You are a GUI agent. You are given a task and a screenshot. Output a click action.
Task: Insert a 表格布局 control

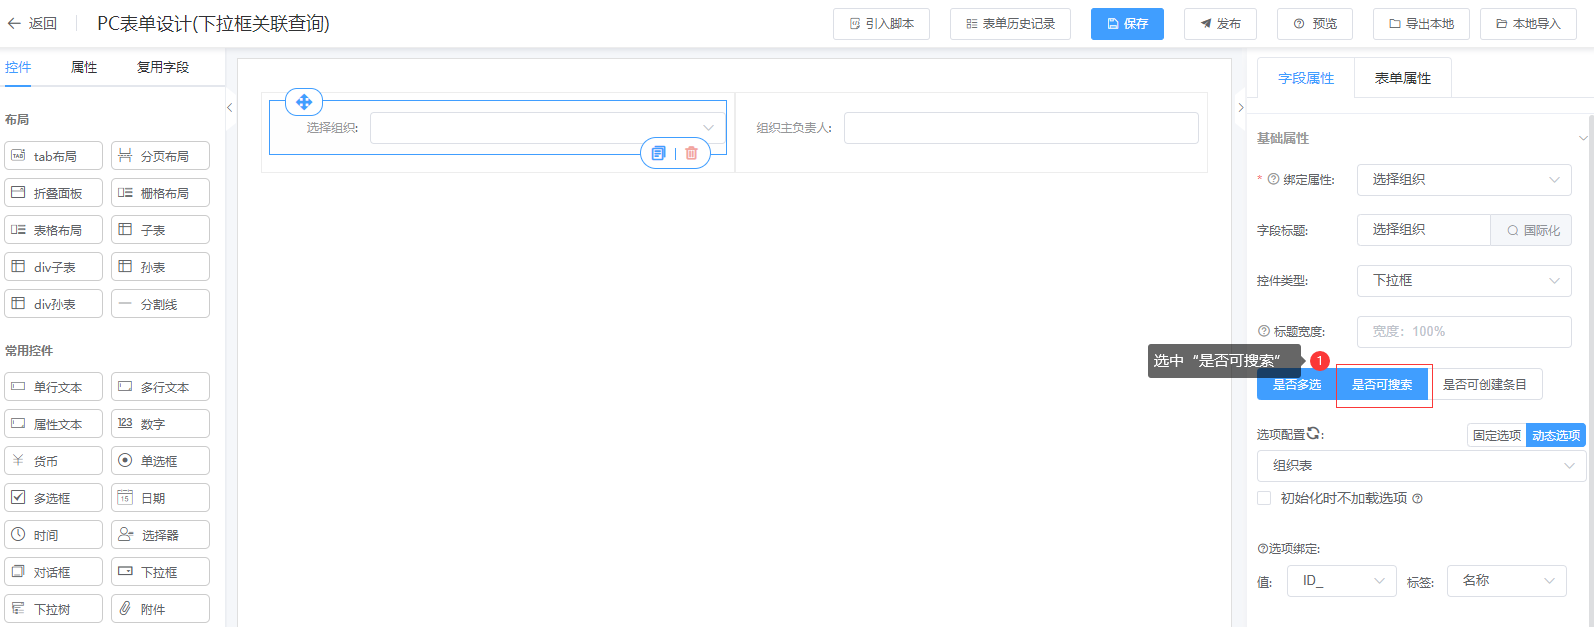tap(54, 230)
